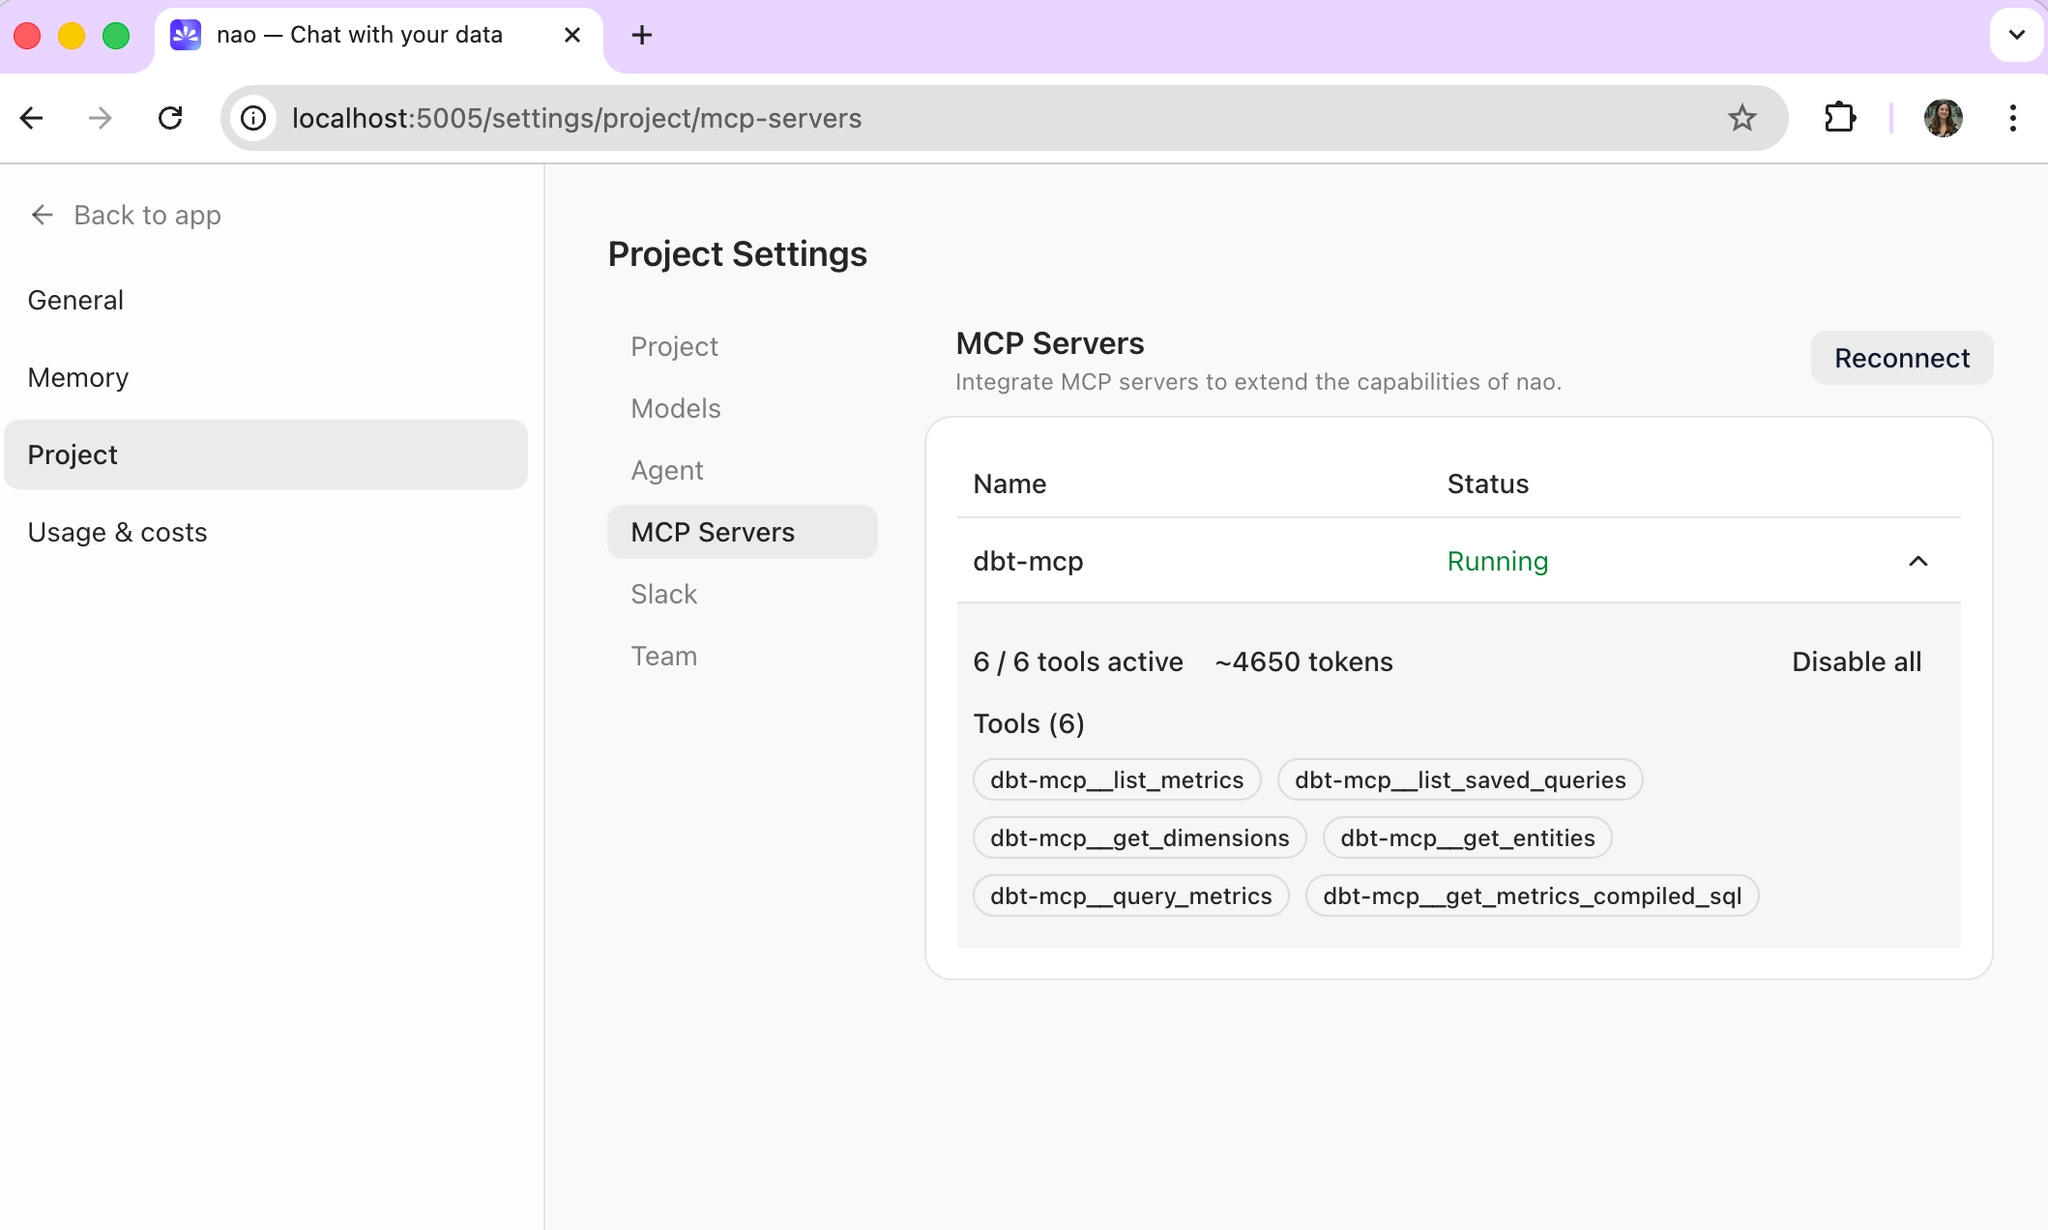
Task: Bookmark page using the star icon
Action: tap(1741, 118)
